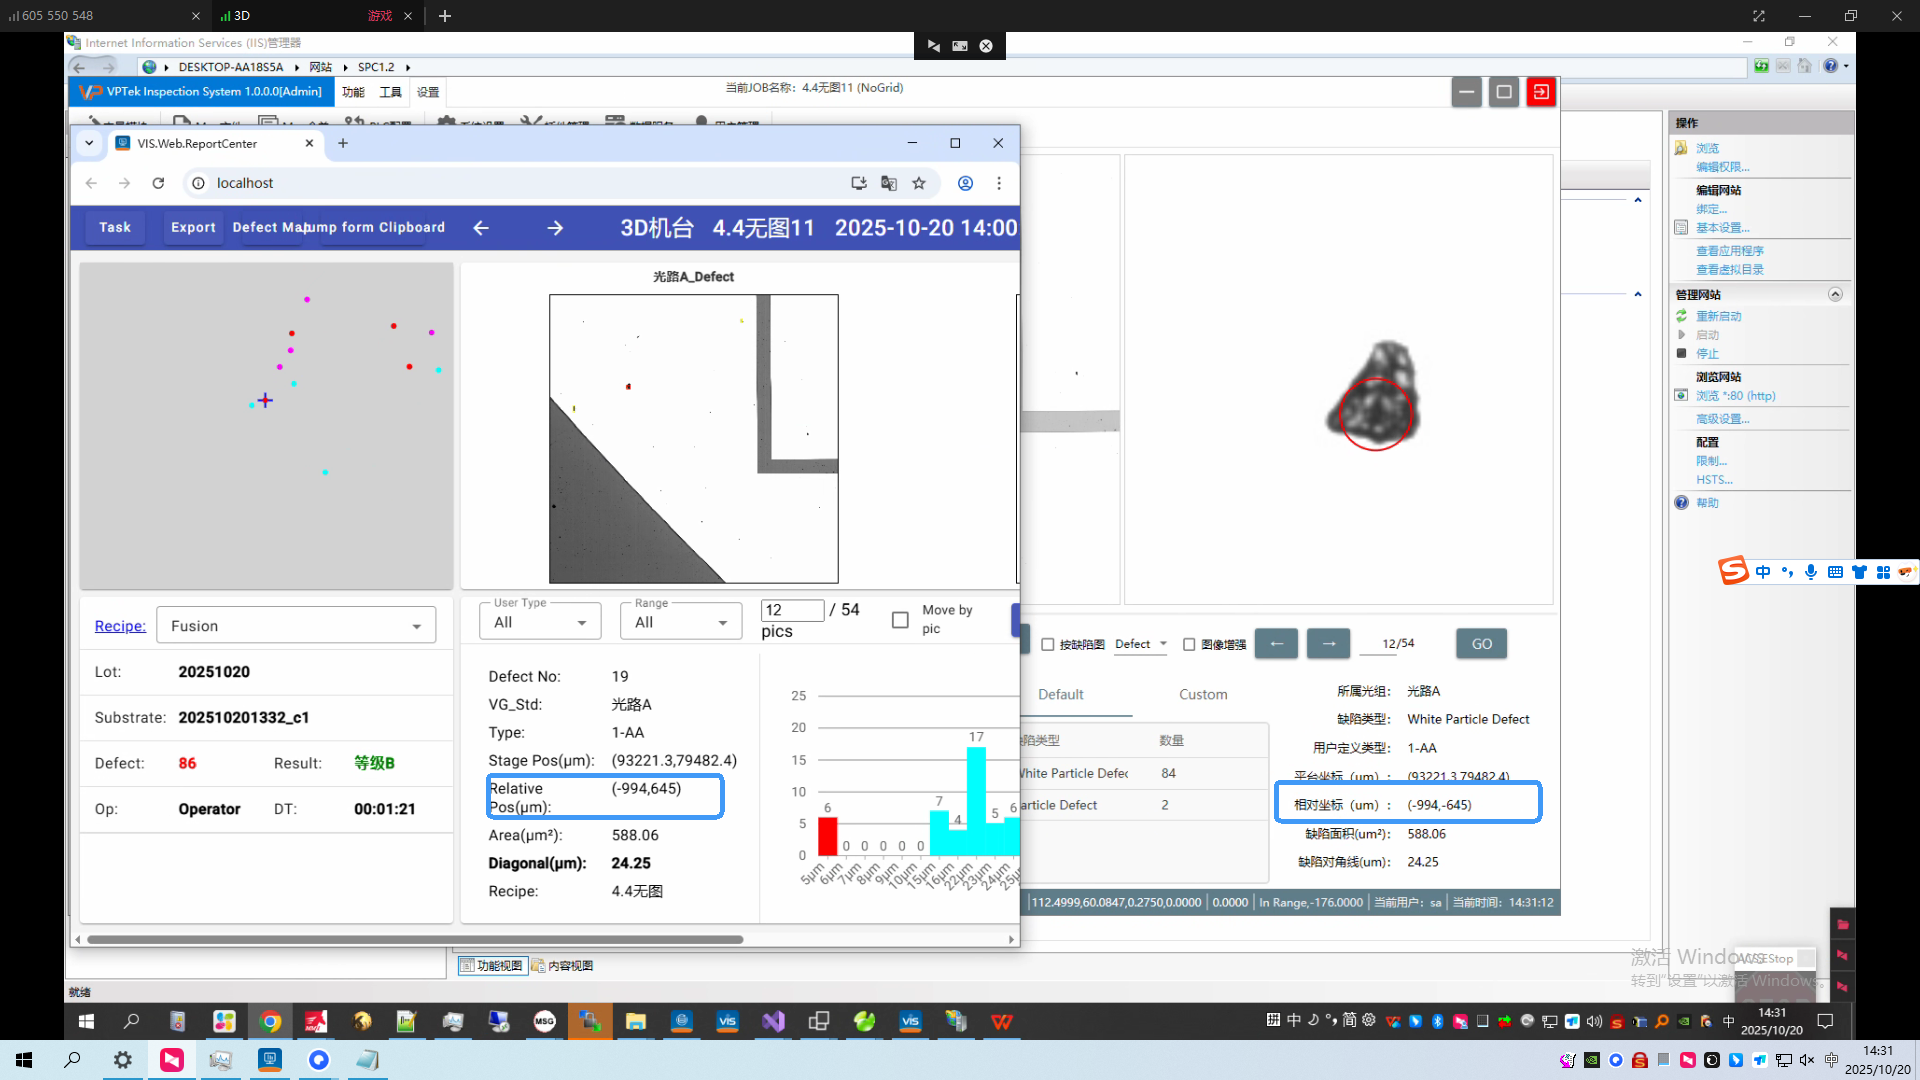Reload the localhost page
The width and height of the screenshot is (1920, 1080).
[x=158, y=183]
